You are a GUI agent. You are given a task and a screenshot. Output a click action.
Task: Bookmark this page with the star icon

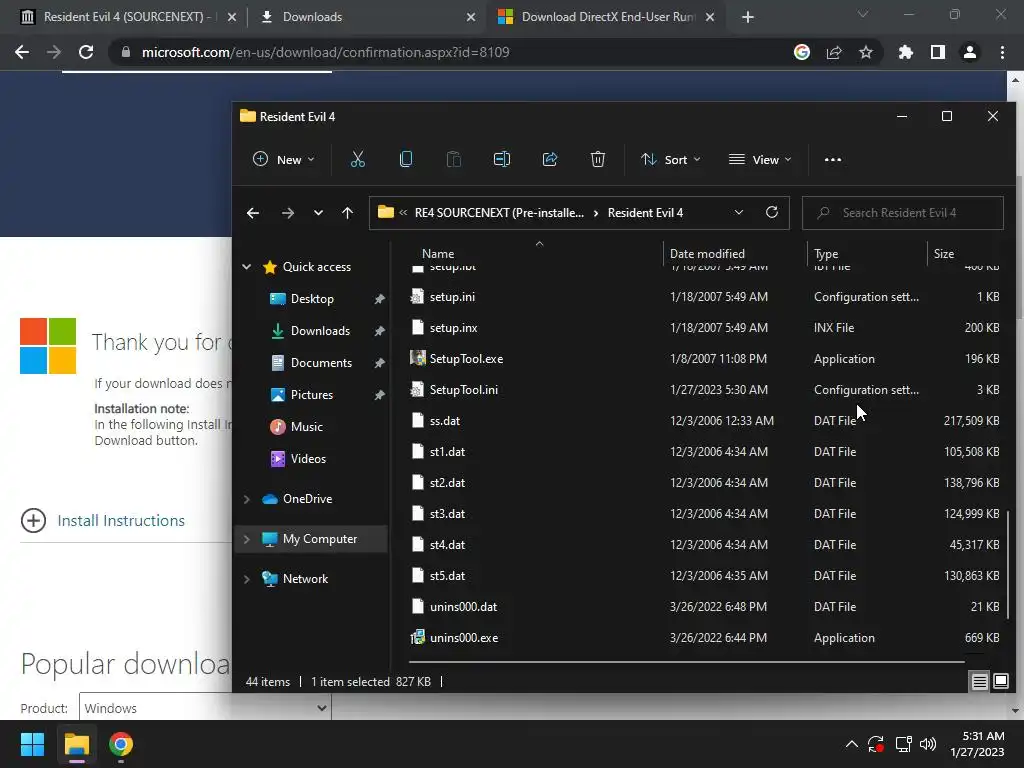point(866,52)
